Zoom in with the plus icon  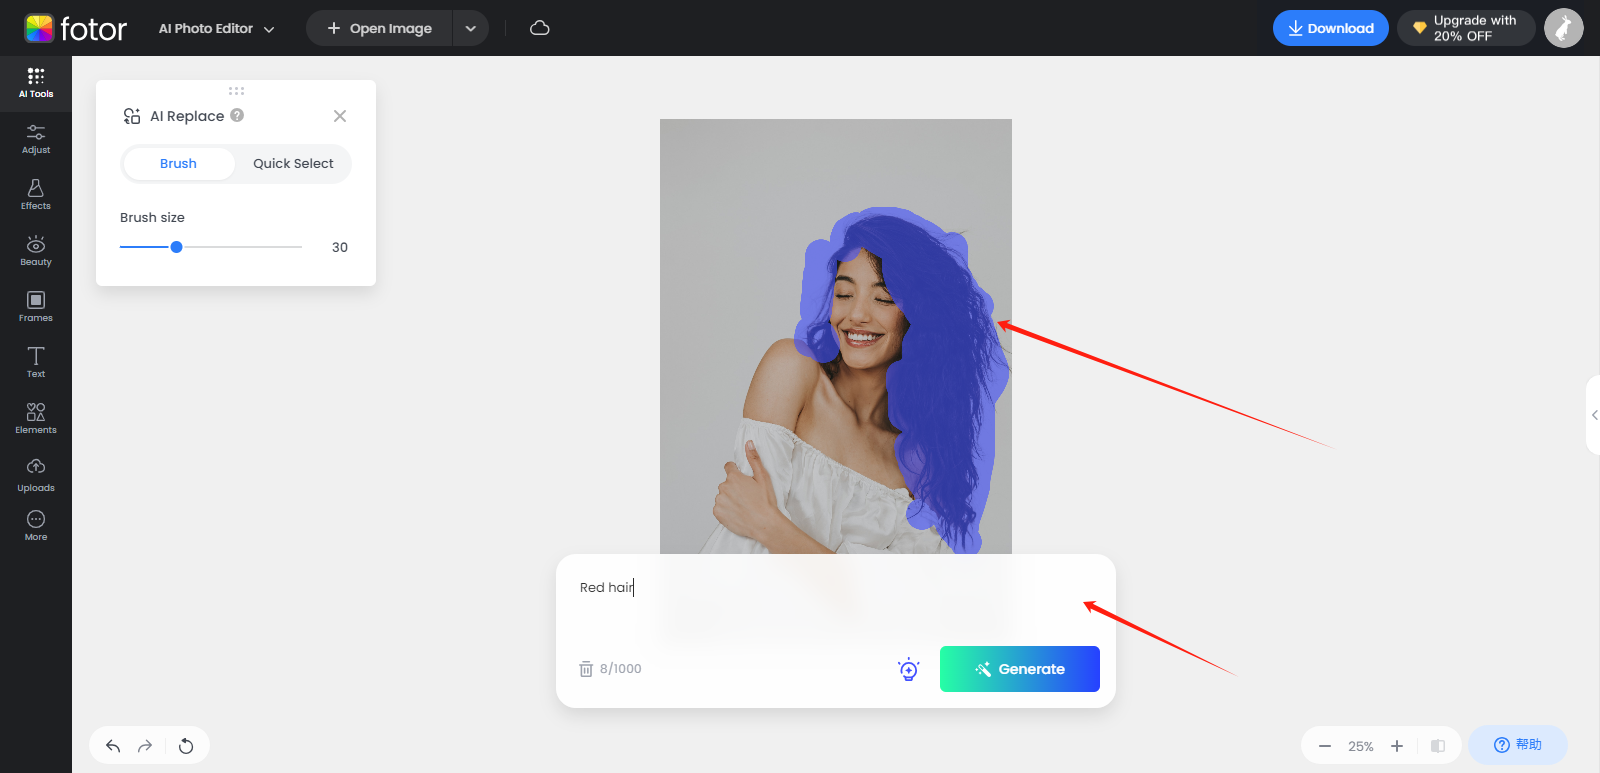coord(1397,746)
